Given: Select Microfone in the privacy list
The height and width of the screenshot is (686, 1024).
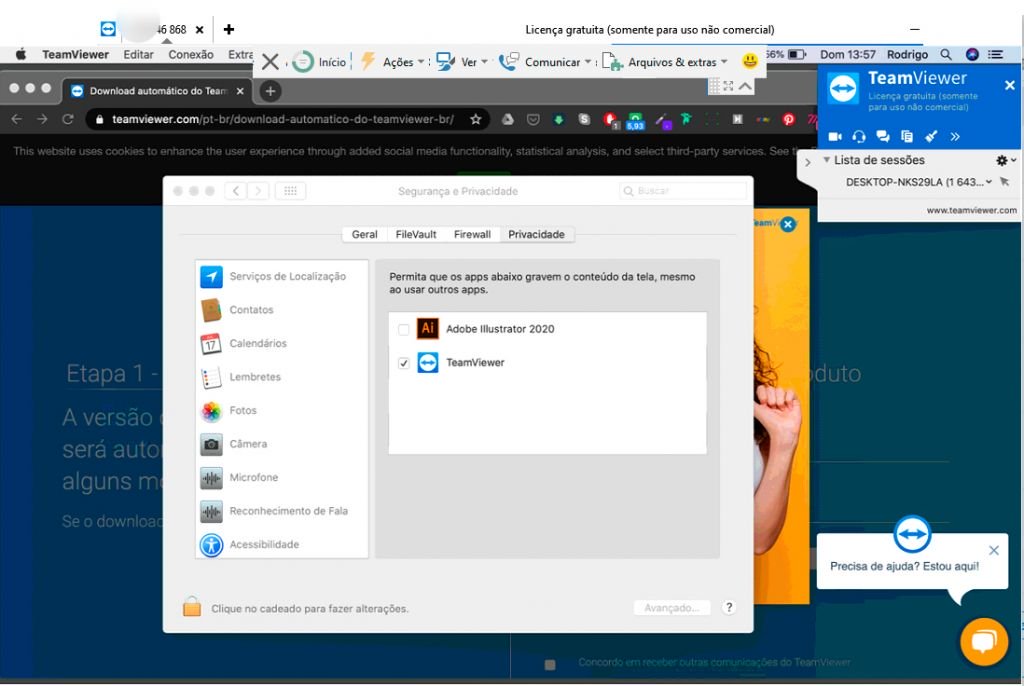Looking at the screenshot, I should pyautogui.click(x=281, y=478).
